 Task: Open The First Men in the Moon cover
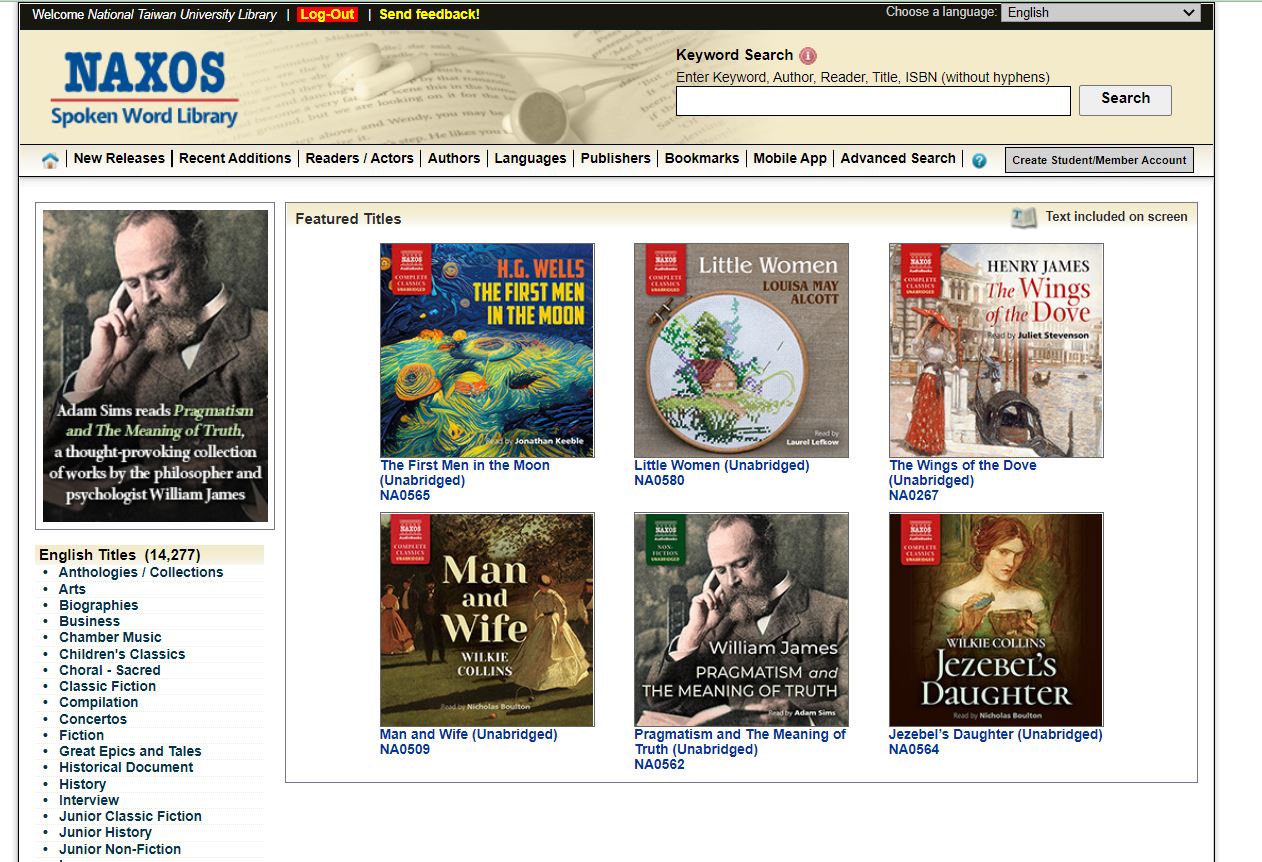coord(487,350)
